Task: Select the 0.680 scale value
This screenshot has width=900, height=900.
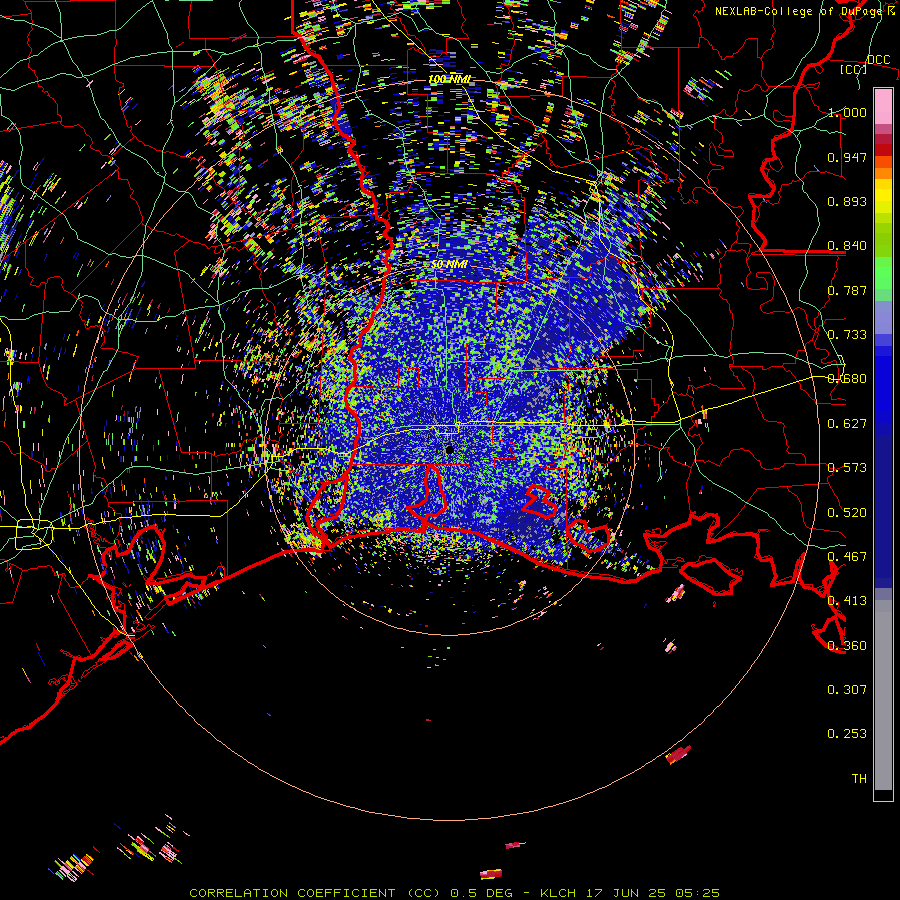Action: pyautogui.click(x=847, y=379)
